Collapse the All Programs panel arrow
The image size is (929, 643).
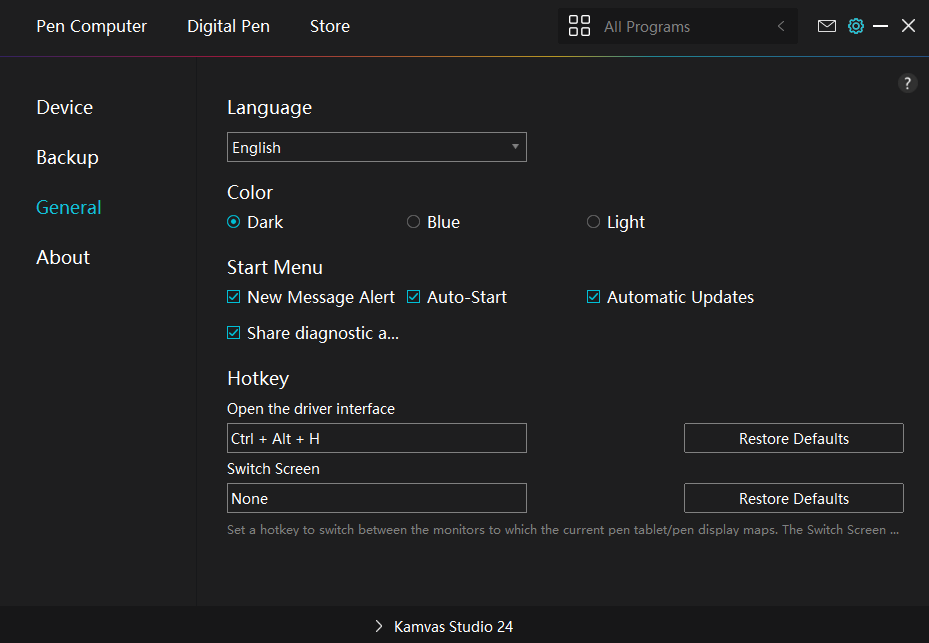point(781,26)
